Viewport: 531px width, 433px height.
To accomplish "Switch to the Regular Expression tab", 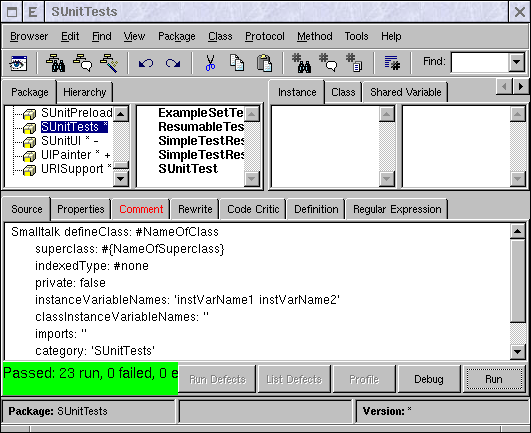I will click(x=397, y=209).
